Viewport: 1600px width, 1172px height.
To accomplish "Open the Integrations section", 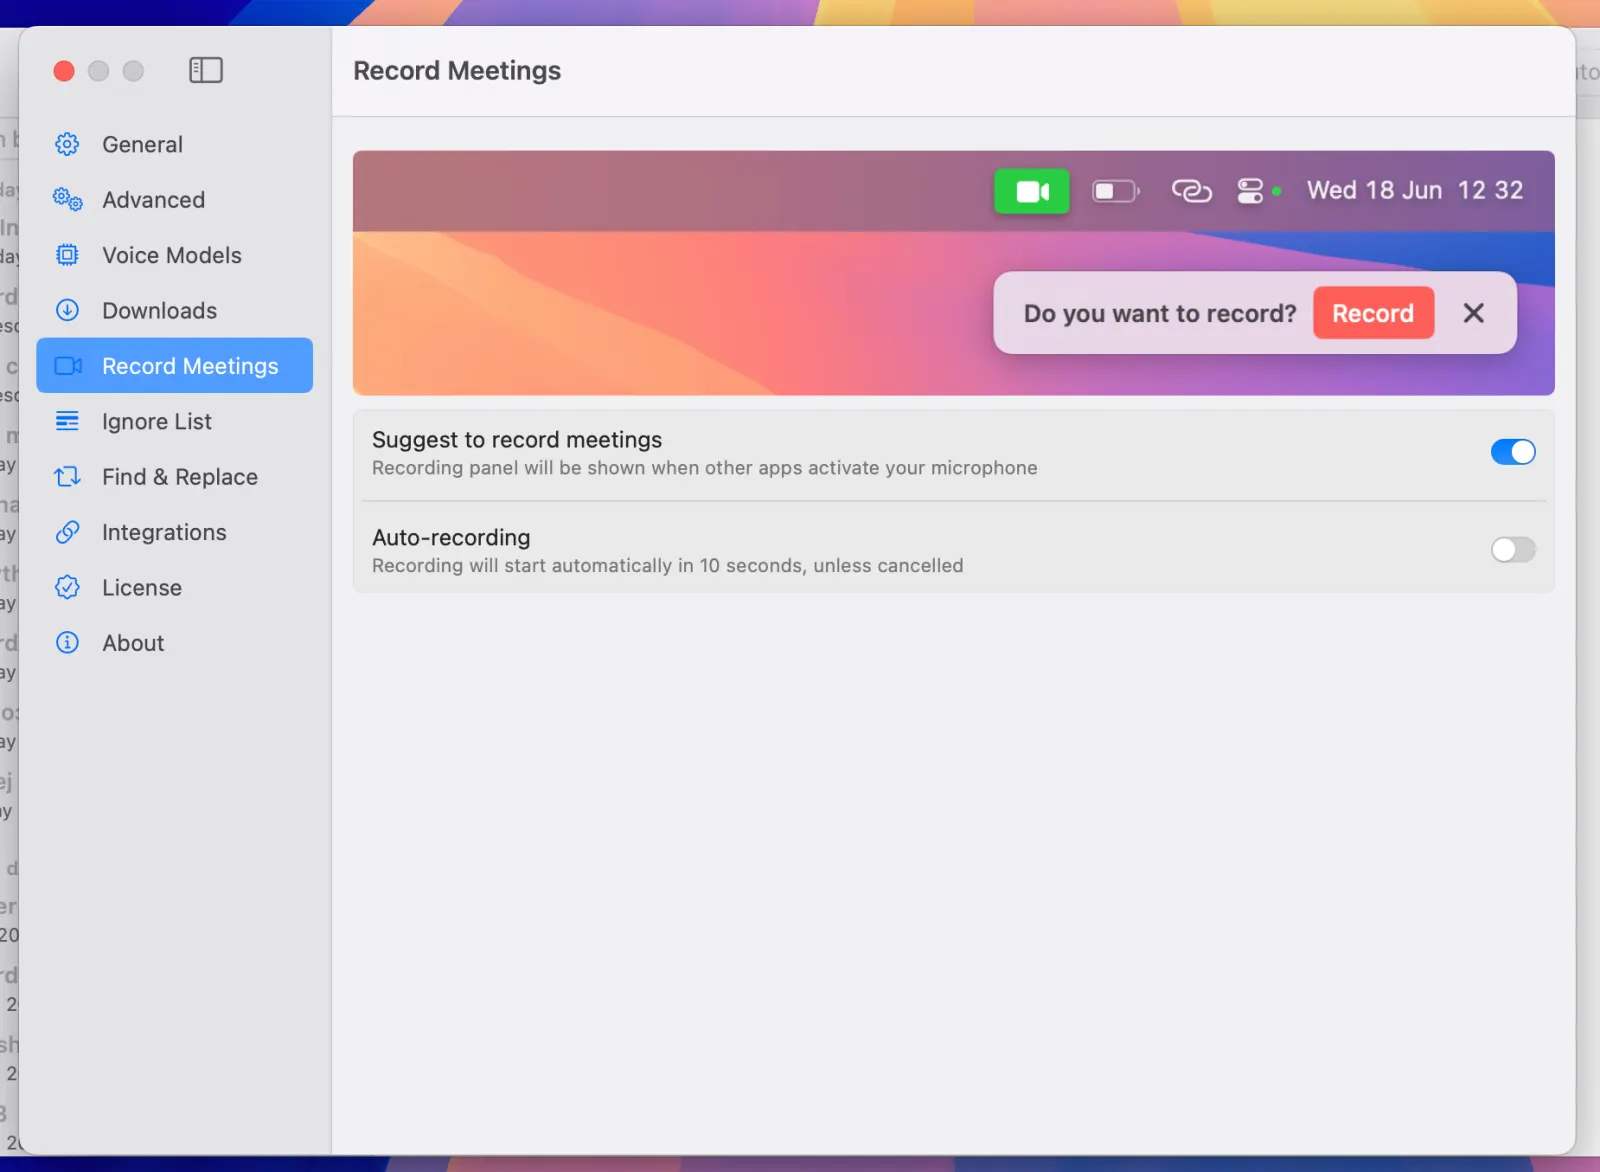I will pos(174,532).
